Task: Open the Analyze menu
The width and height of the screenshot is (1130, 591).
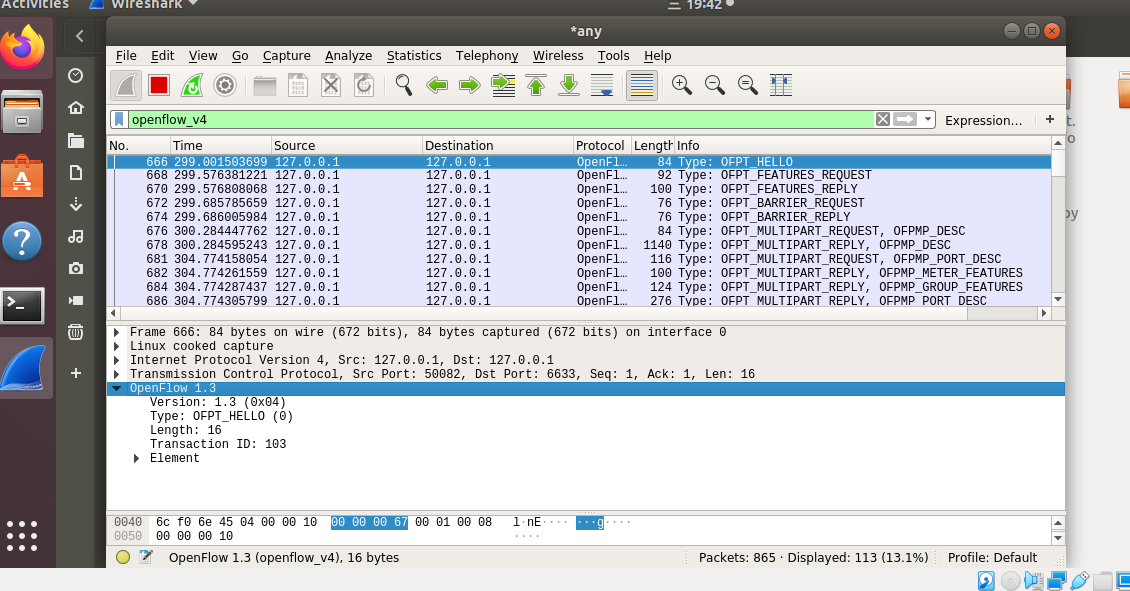Action: [x=348, y=55]
